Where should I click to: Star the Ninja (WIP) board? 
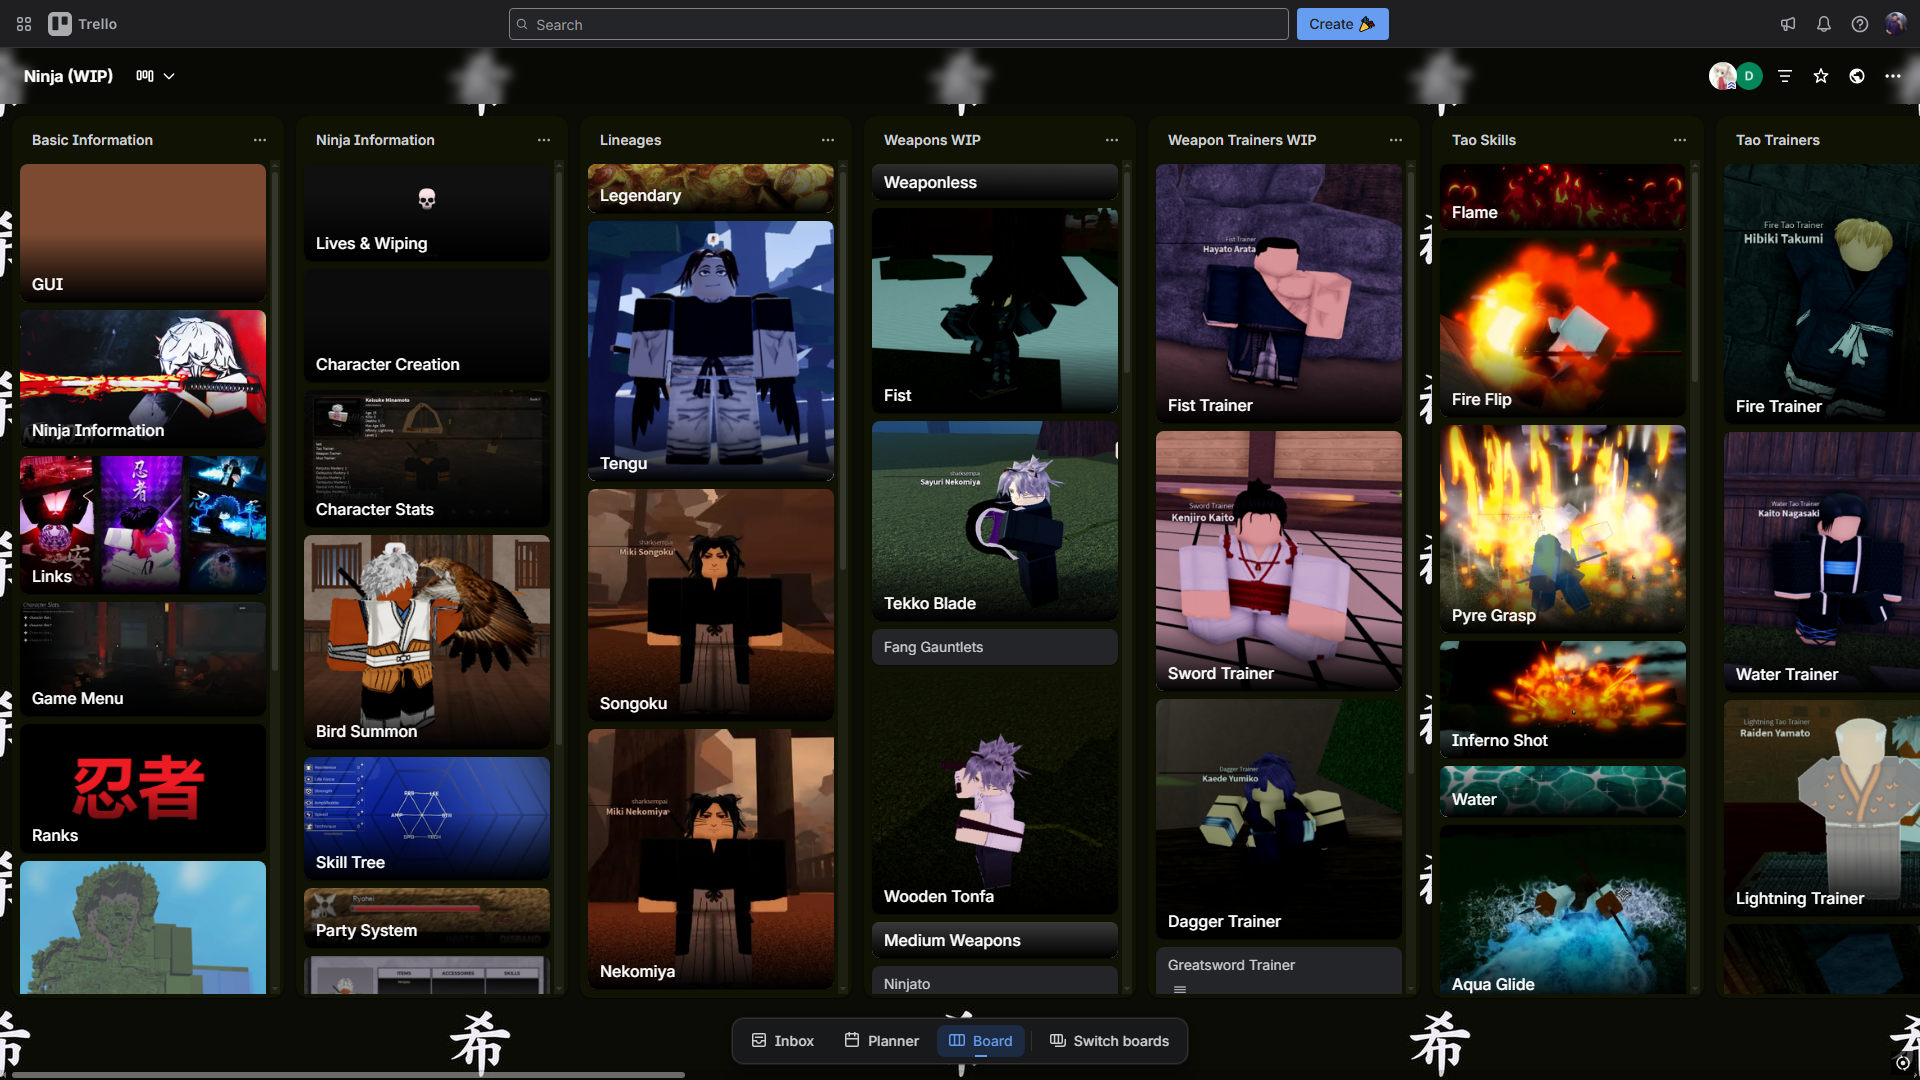pos(1820,76)
